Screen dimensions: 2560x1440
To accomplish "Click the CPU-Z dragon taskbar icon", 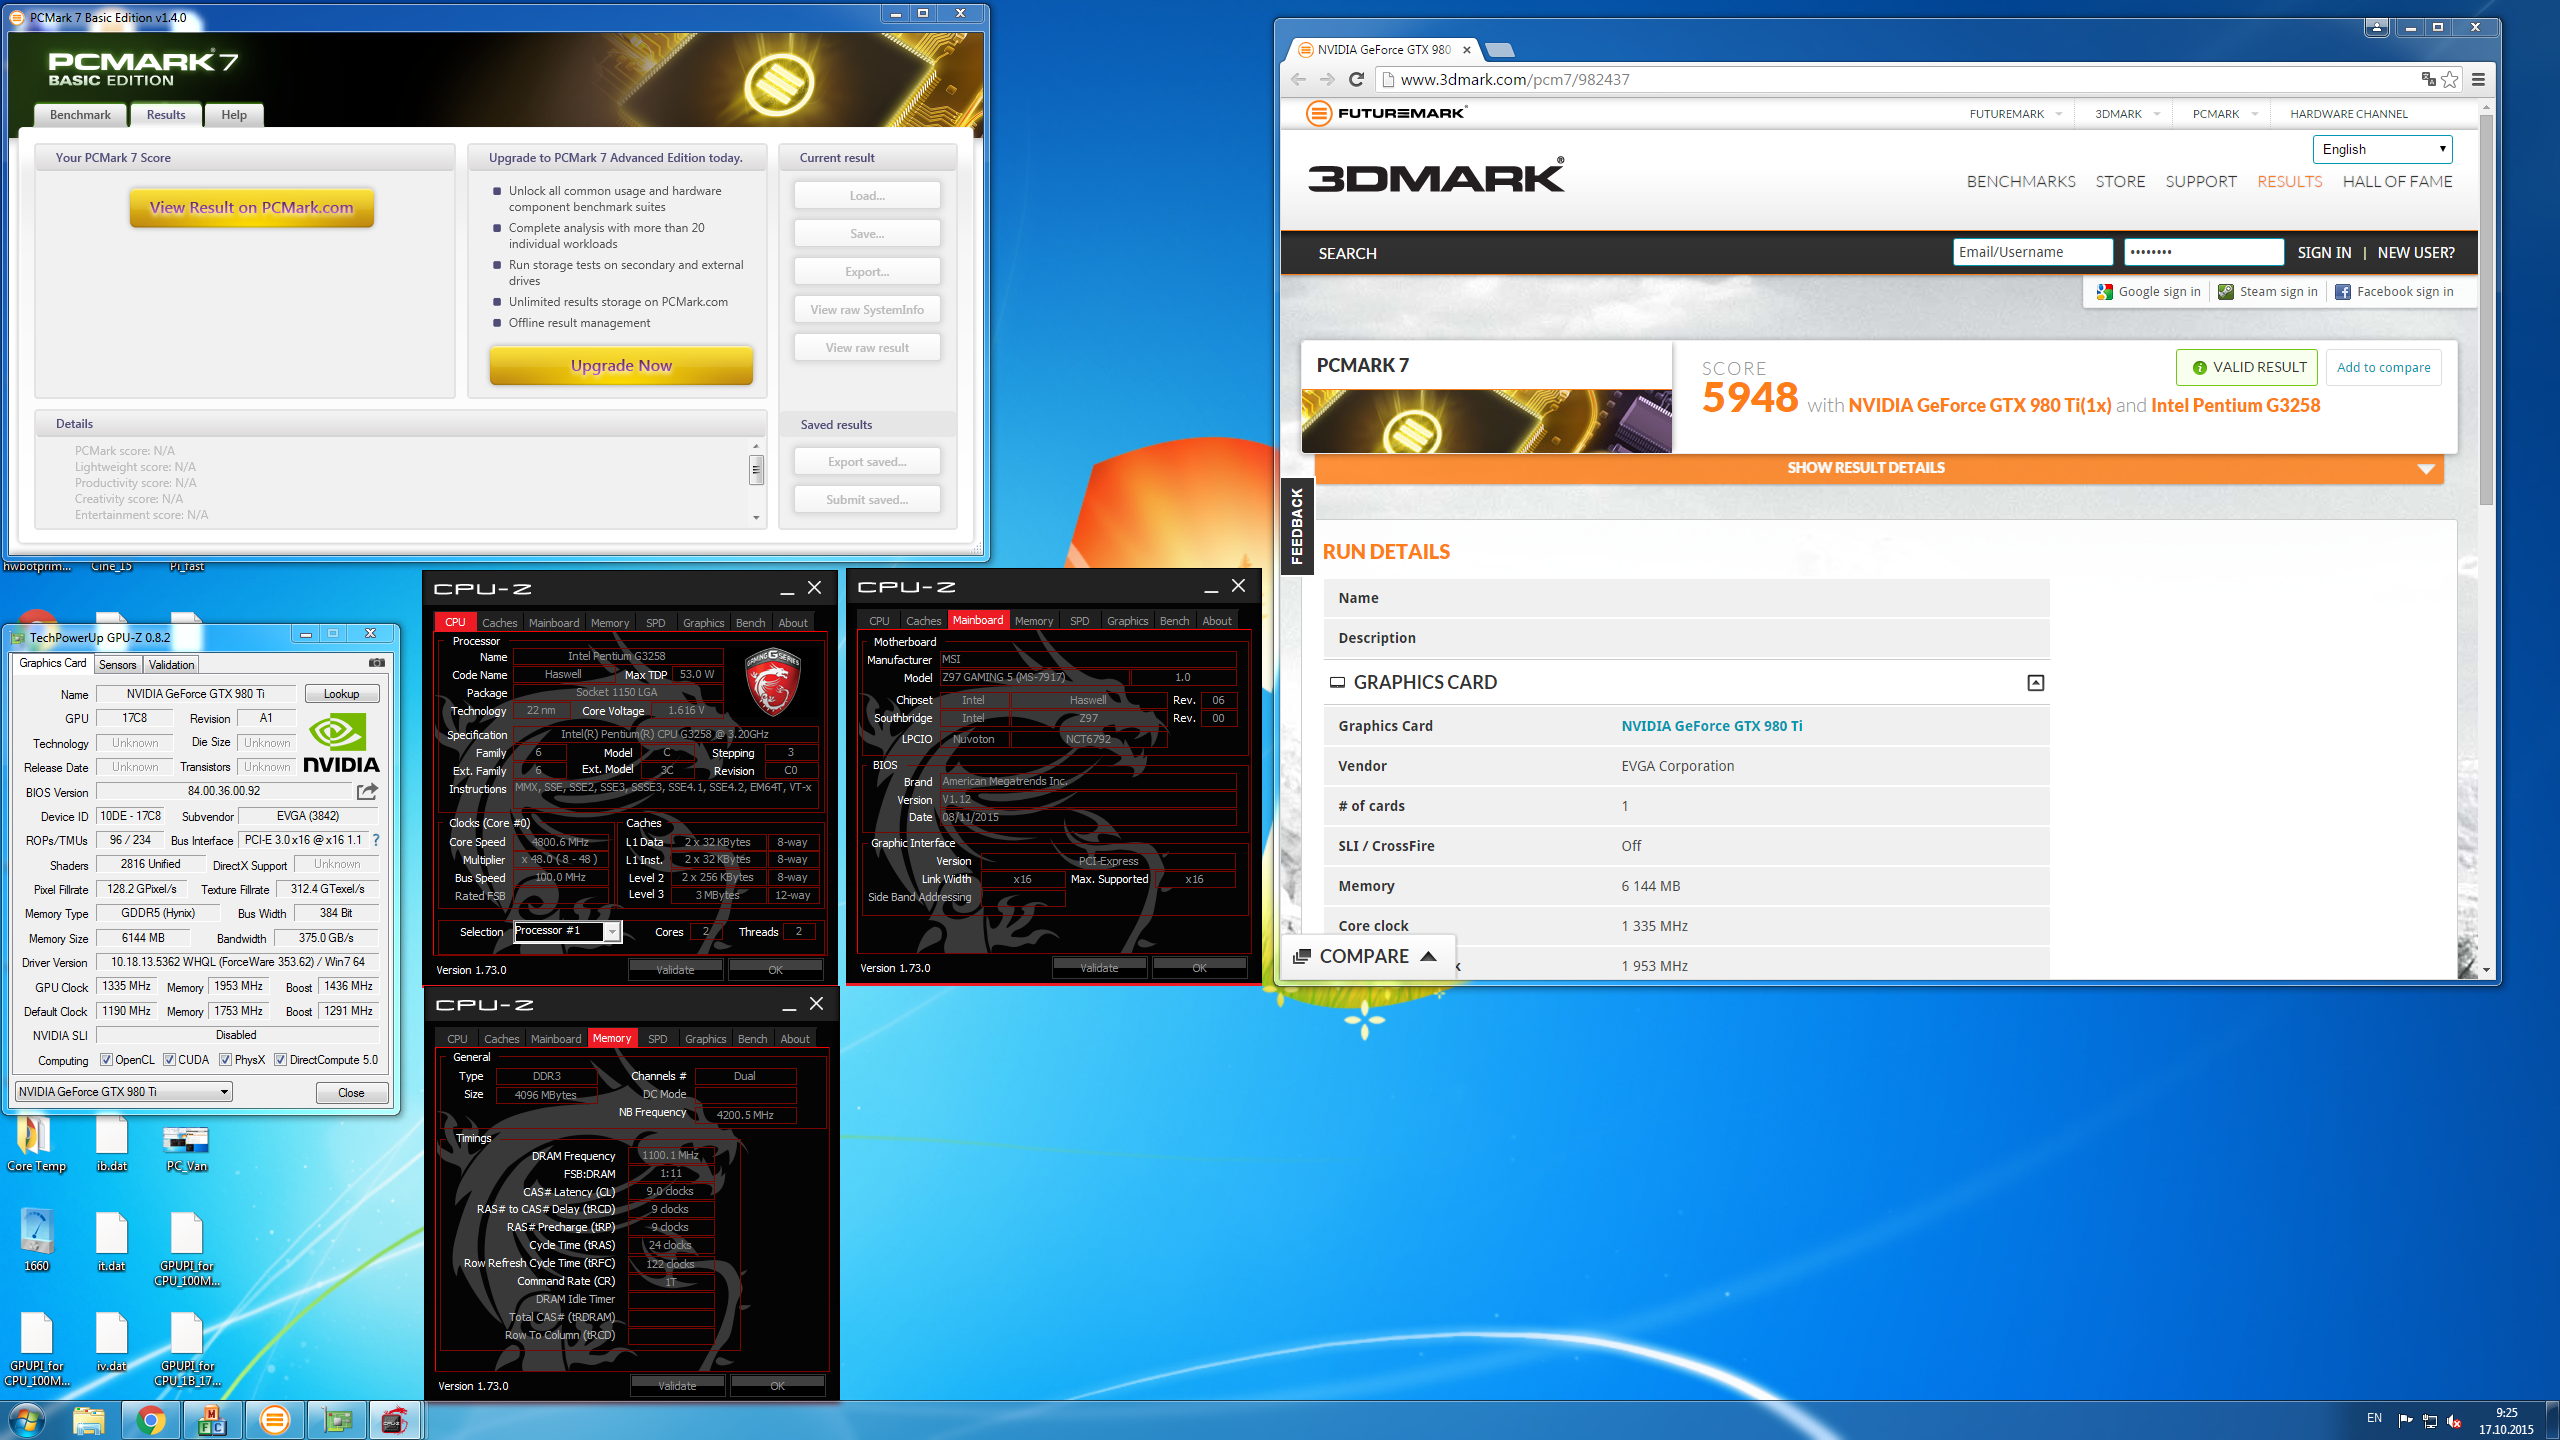I will 394,1420.
